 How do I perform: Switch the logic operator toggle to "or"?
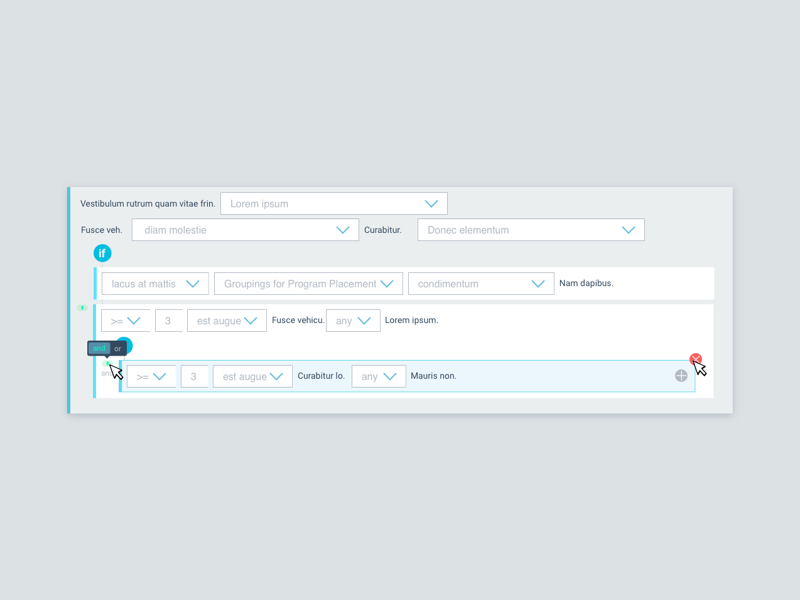click(x=117, y=347)
